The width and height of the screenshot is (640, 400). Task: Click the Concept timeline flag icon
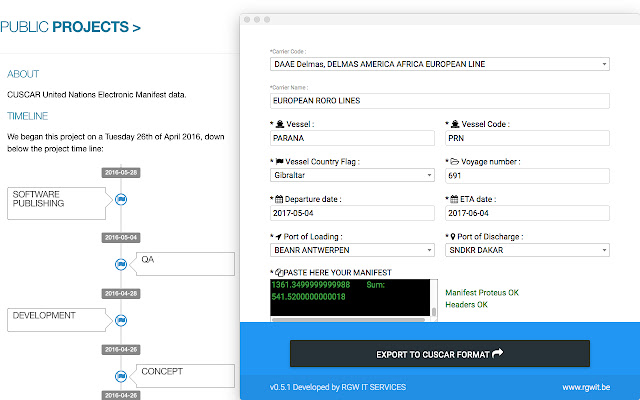click(x=121, y=376)
